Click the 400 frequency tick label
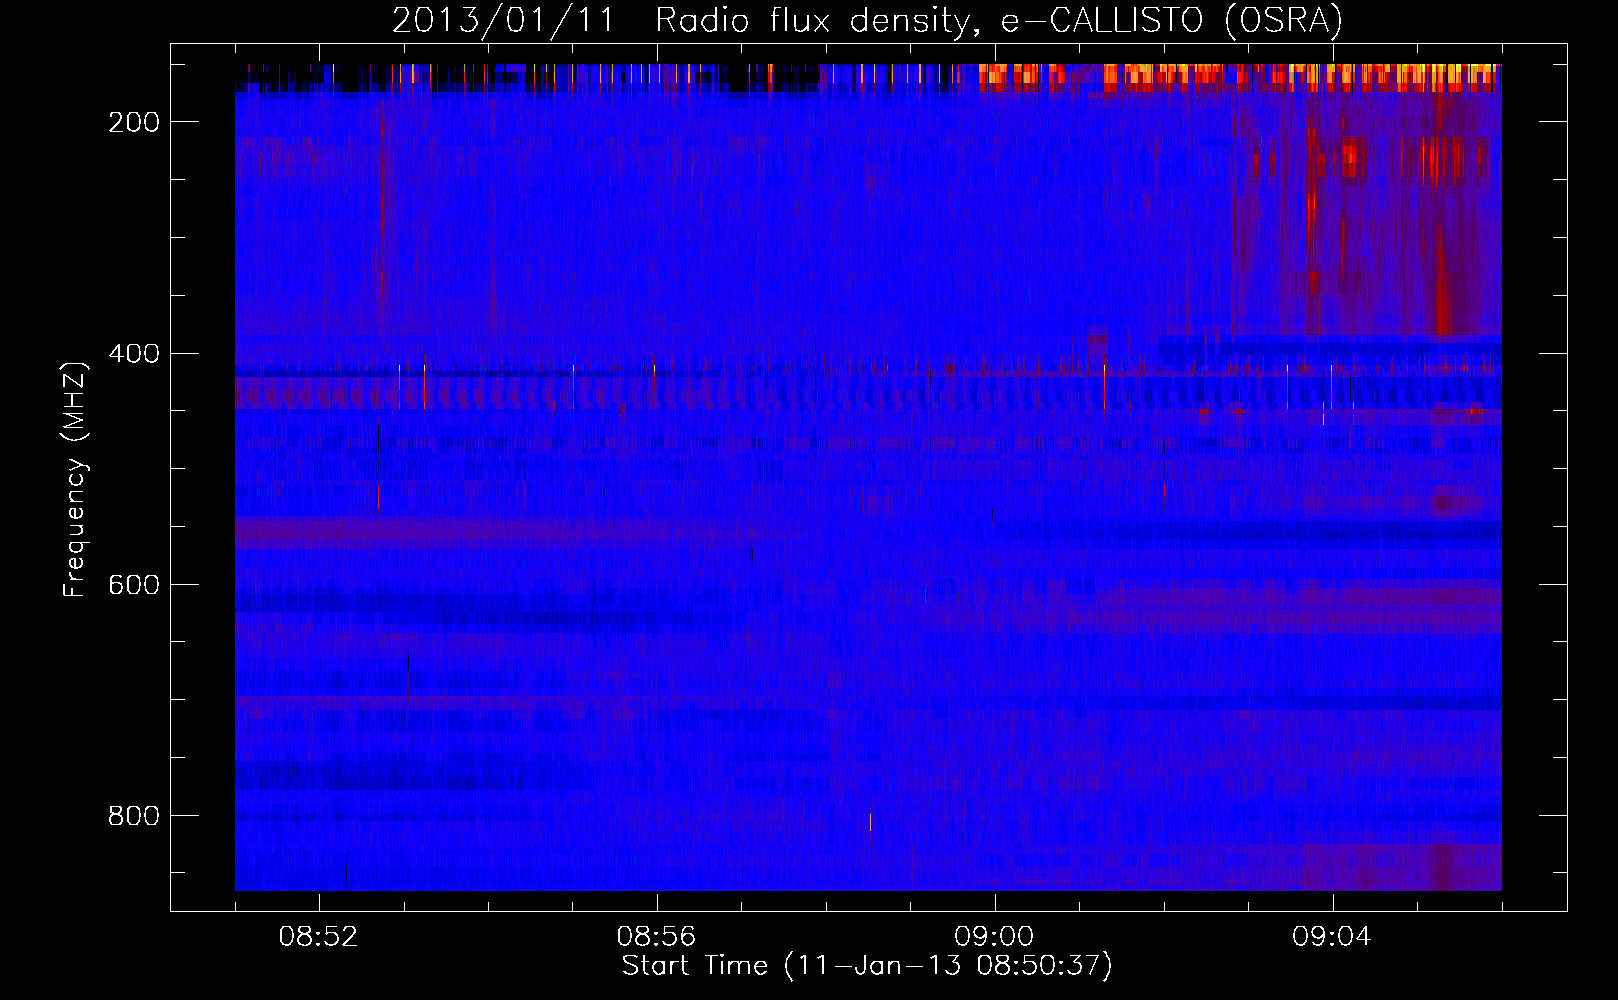Image resolution: width=1618 pixels, height=1000 pixels. point(134,353)
